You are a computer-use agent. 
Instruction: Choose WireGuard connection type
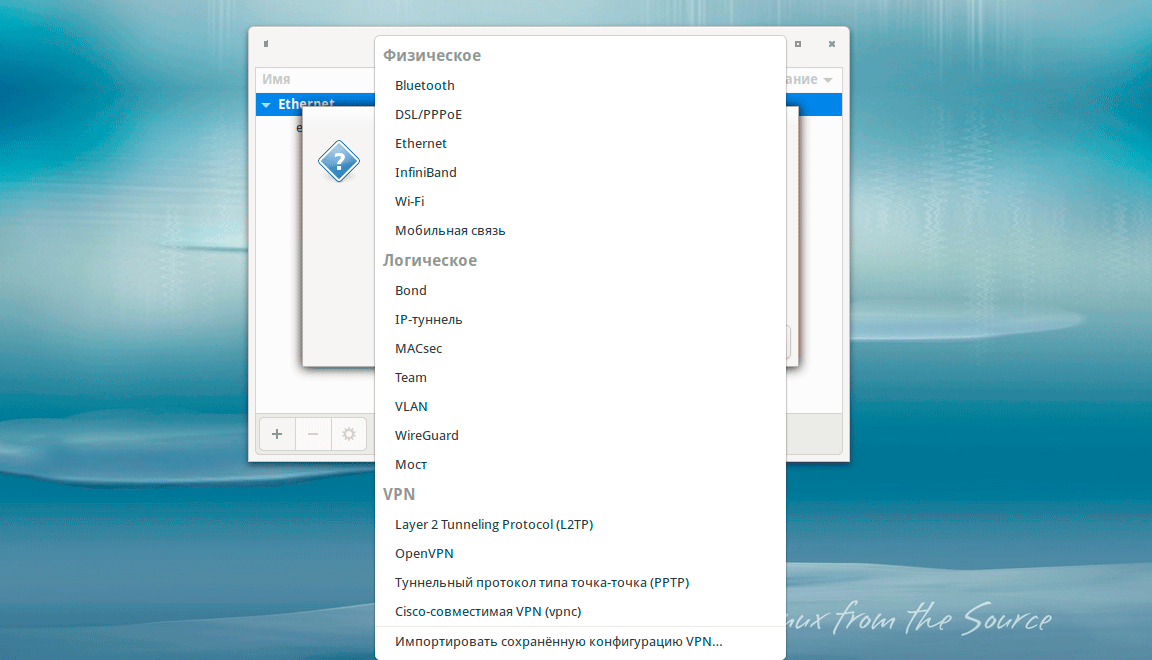point(580,436)
